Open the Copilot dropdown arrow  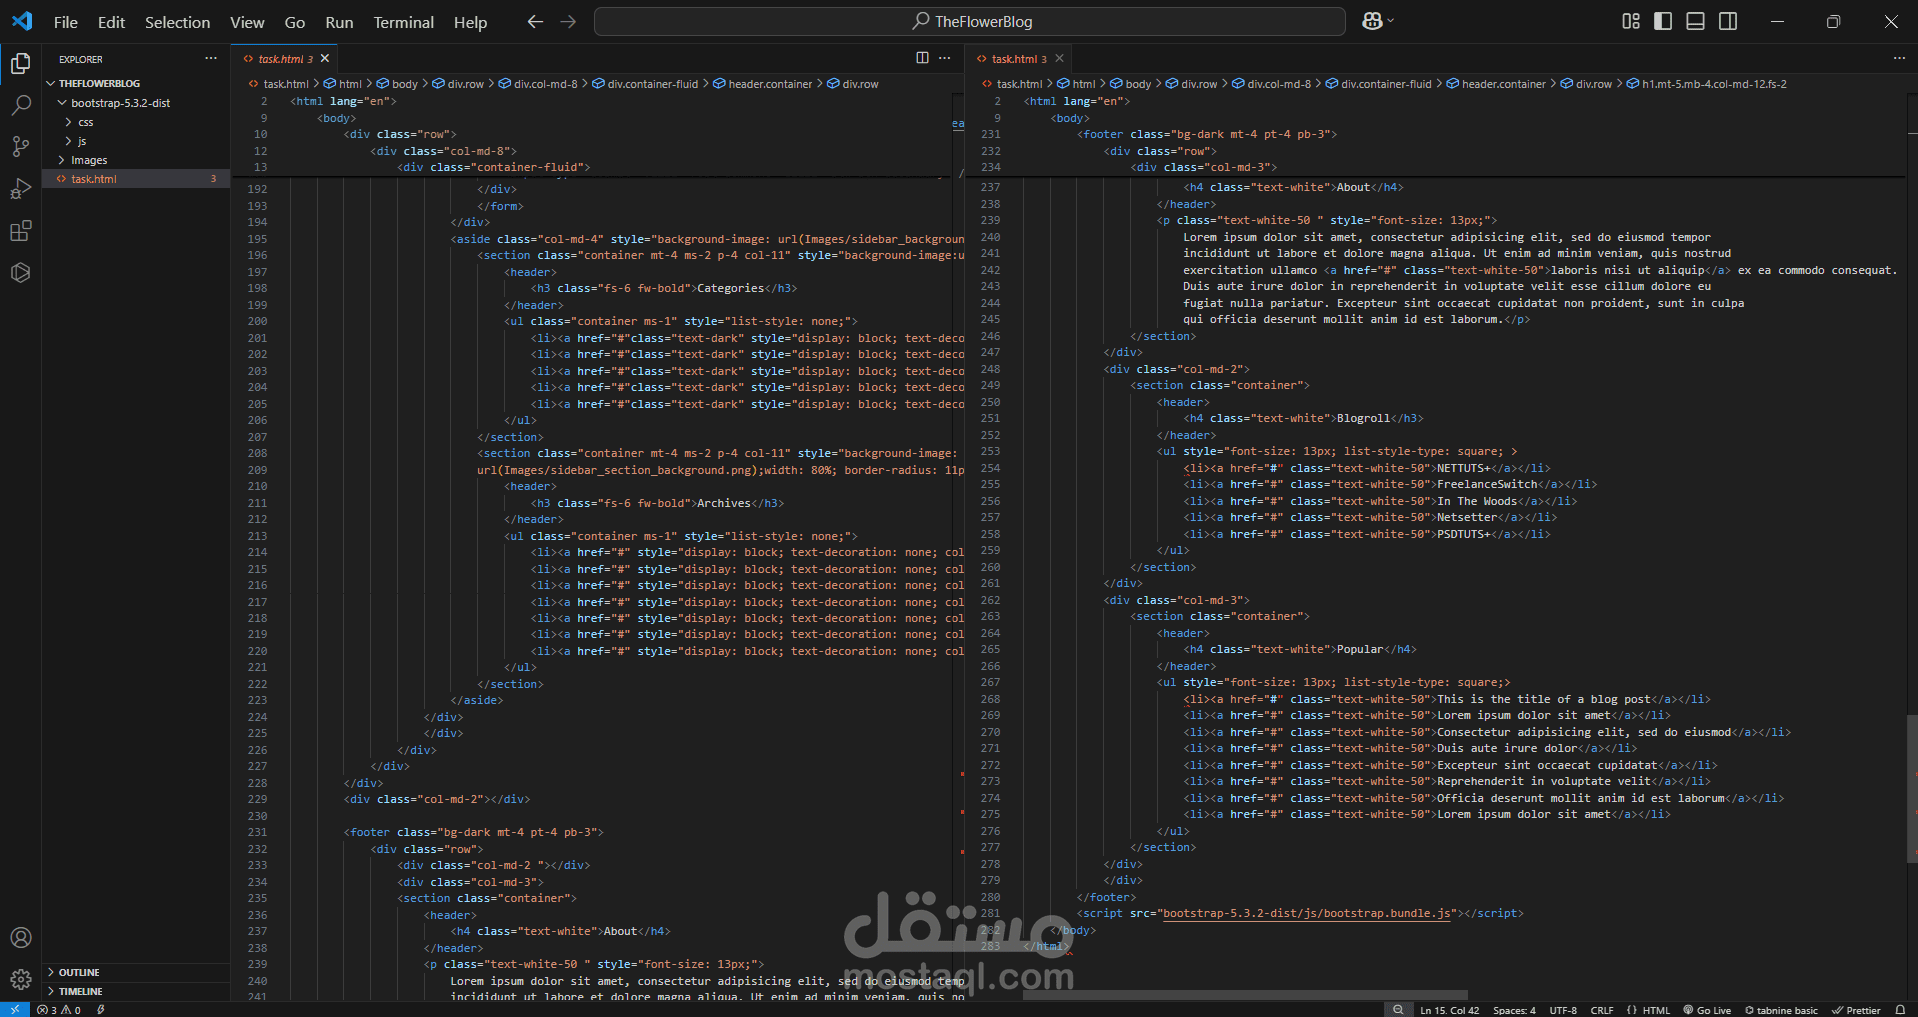(x=1390, y=21)
